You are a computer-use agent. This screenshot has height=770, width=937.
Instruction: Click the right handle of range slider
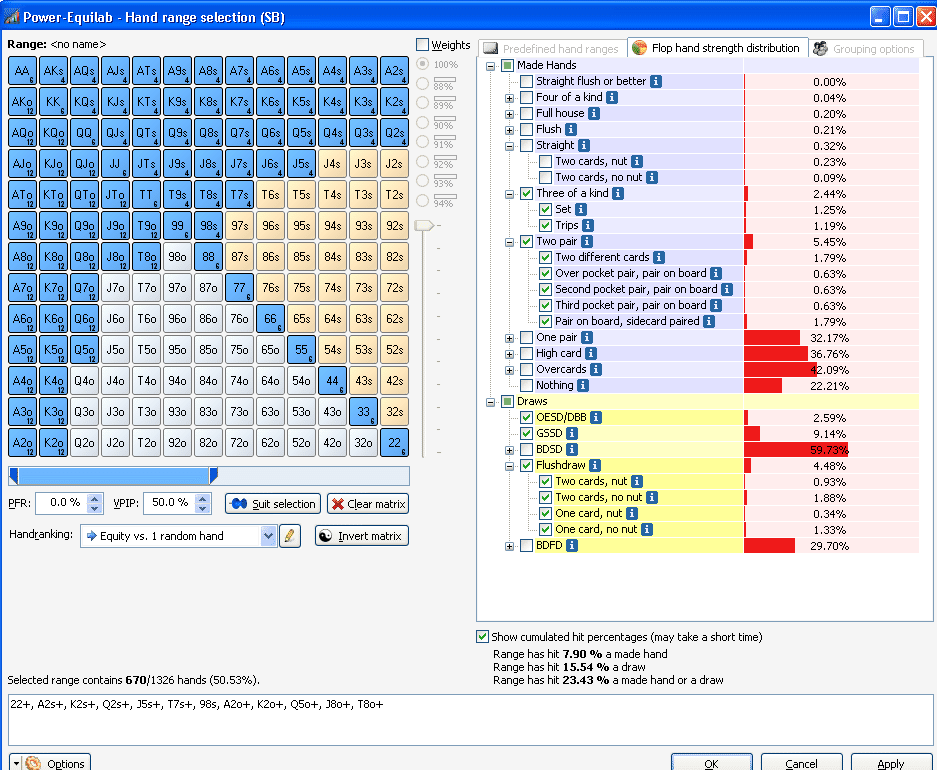[213, 476]
